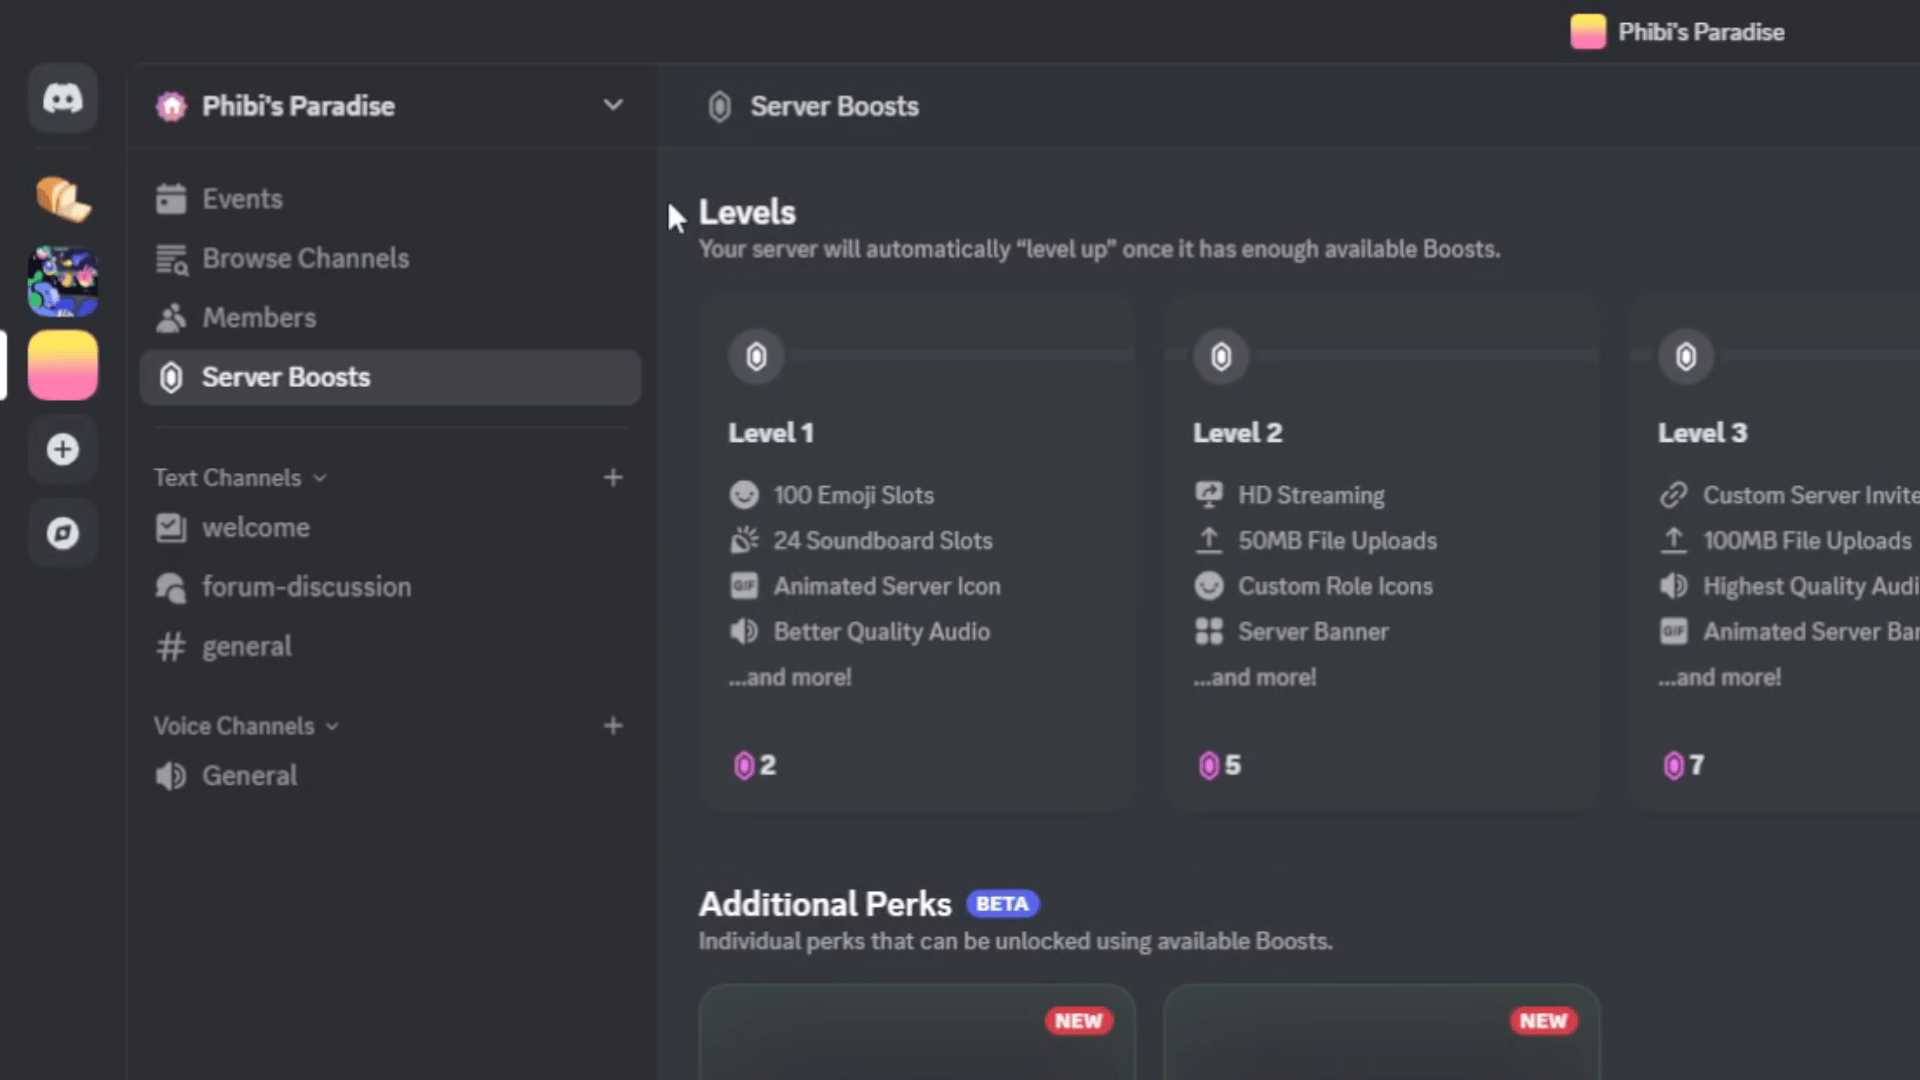1920x1080 pixels.
Task: Click the Browse Channels icon
Action: (x=171, y=258)
